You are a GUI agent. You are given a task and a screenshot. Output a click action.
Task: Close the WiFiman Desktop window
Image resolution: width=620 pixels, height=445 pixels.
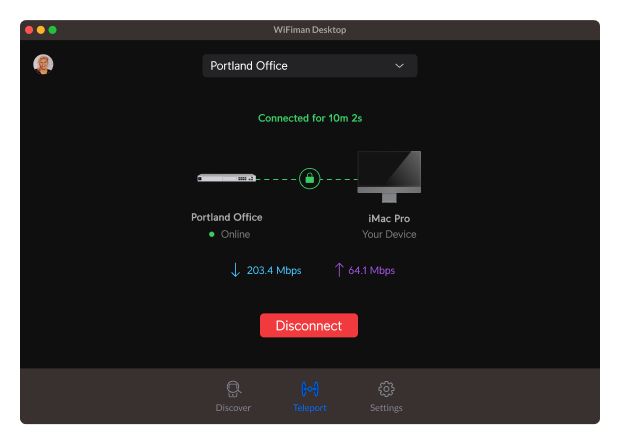pyautogui.click(x=29, y=30)
